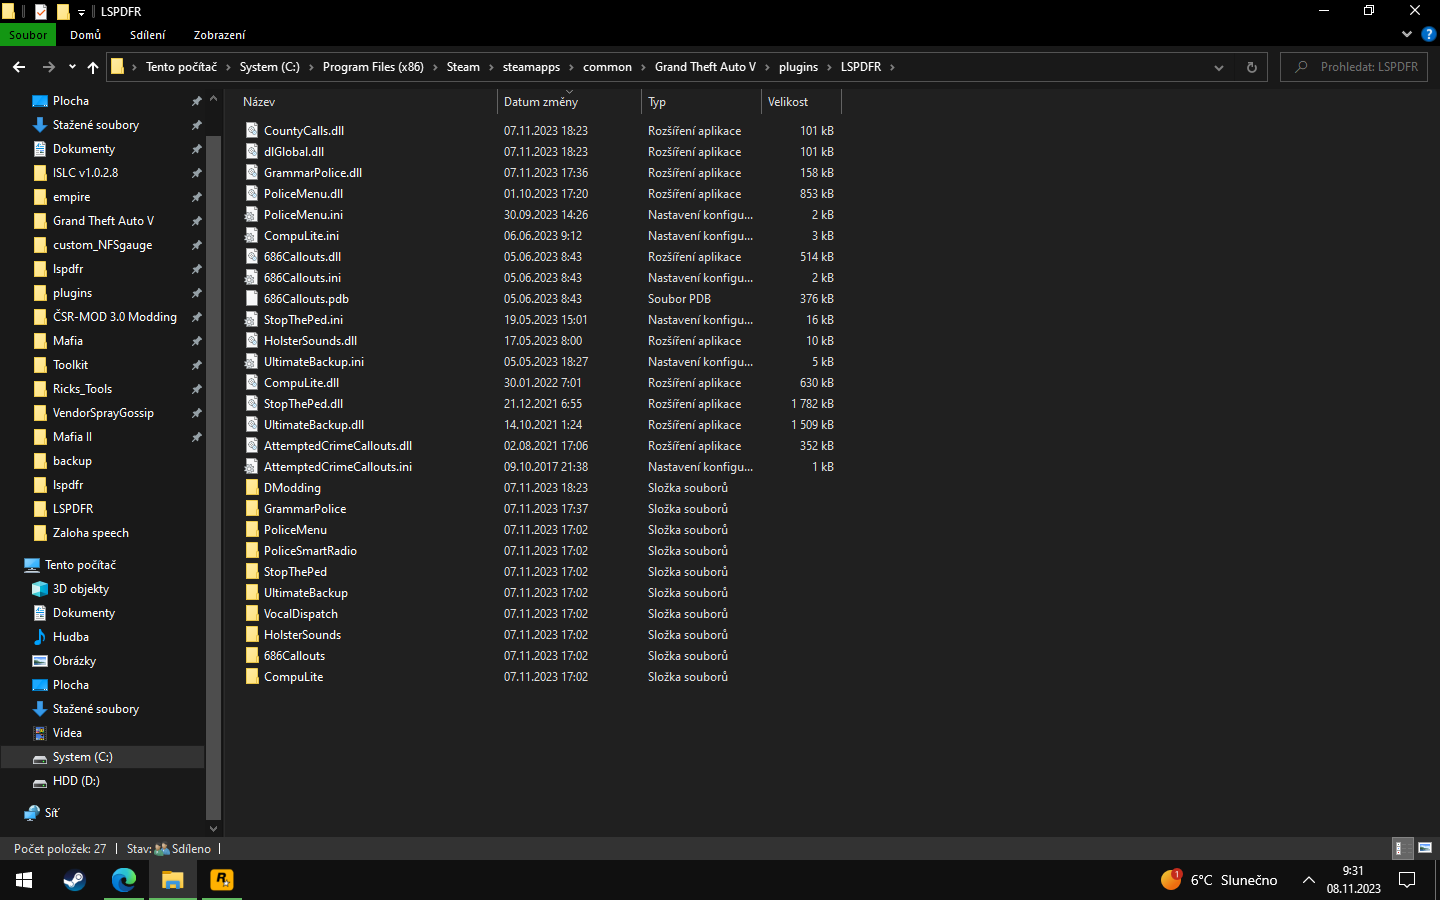Open the quick access toolbar dropdown
1440x900 pixels.
pos(81,12)
